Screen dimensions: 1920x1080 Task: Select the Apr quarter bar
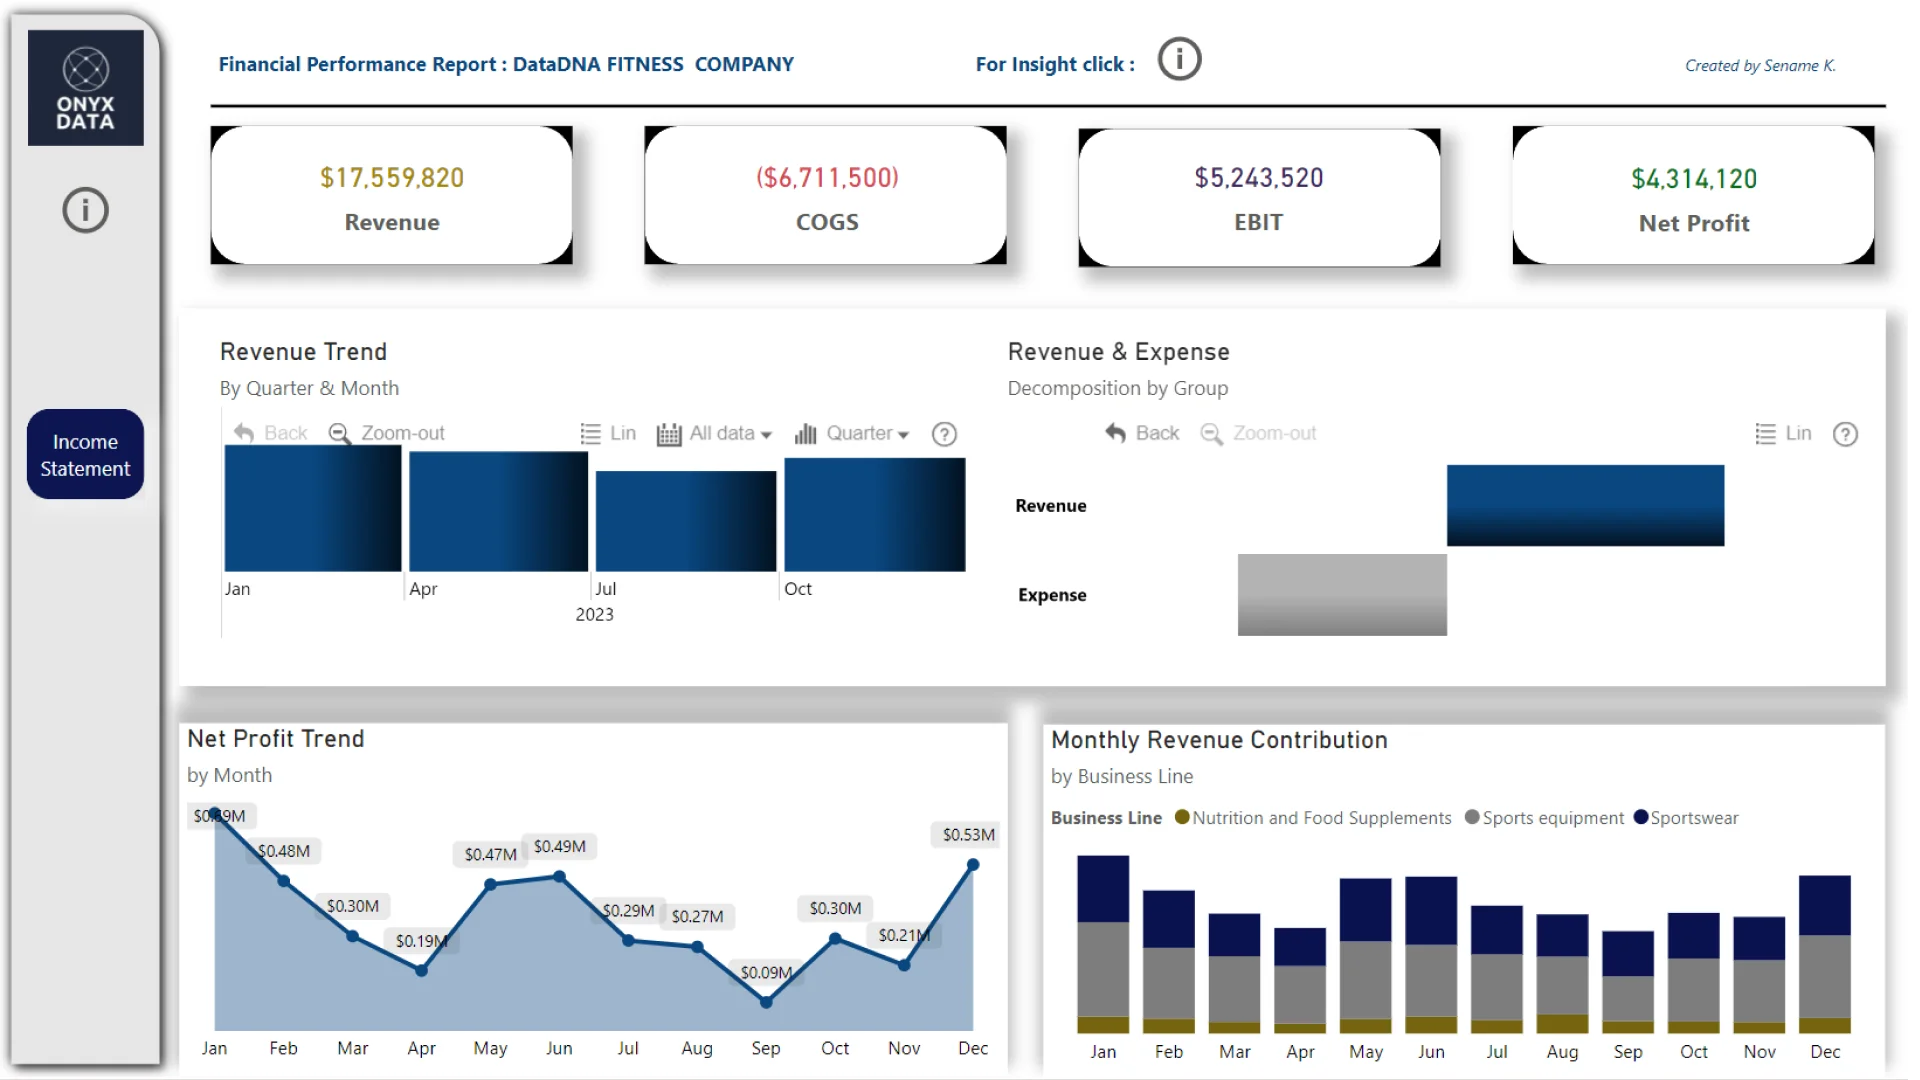(x=498, y=512)
